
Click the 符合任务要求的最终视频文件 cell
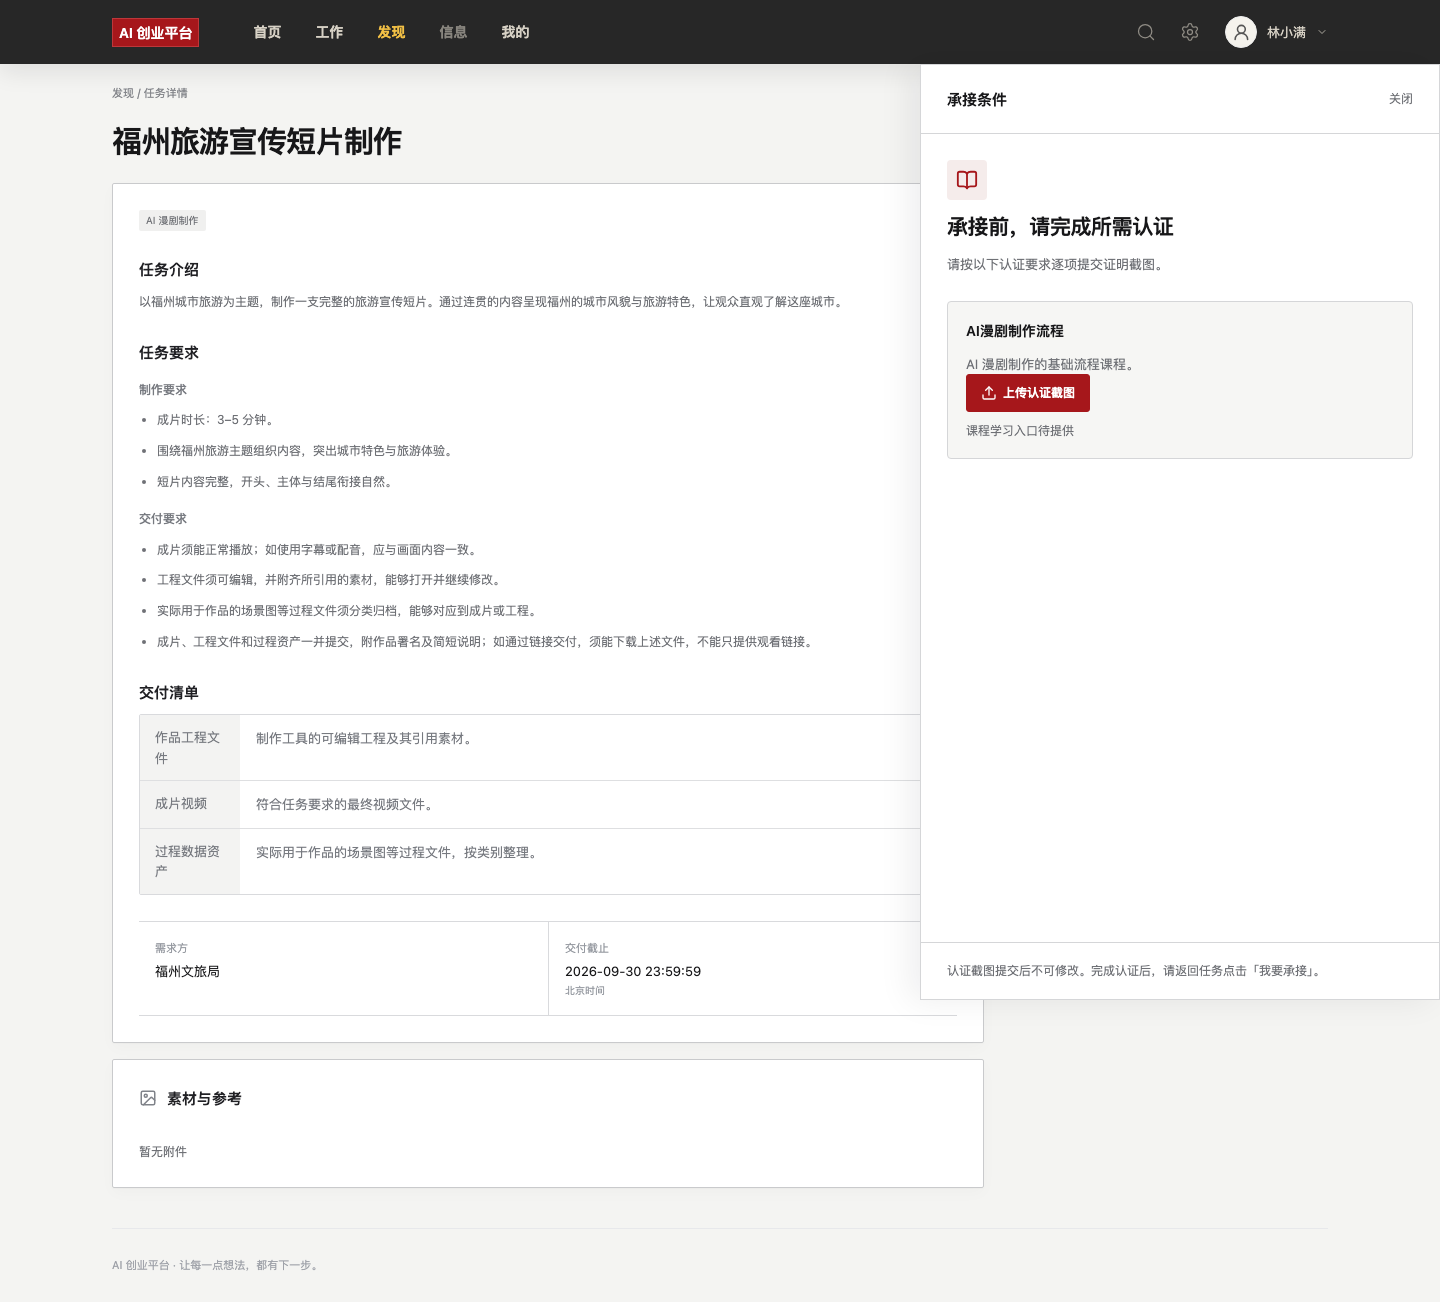tap(344, 805)
